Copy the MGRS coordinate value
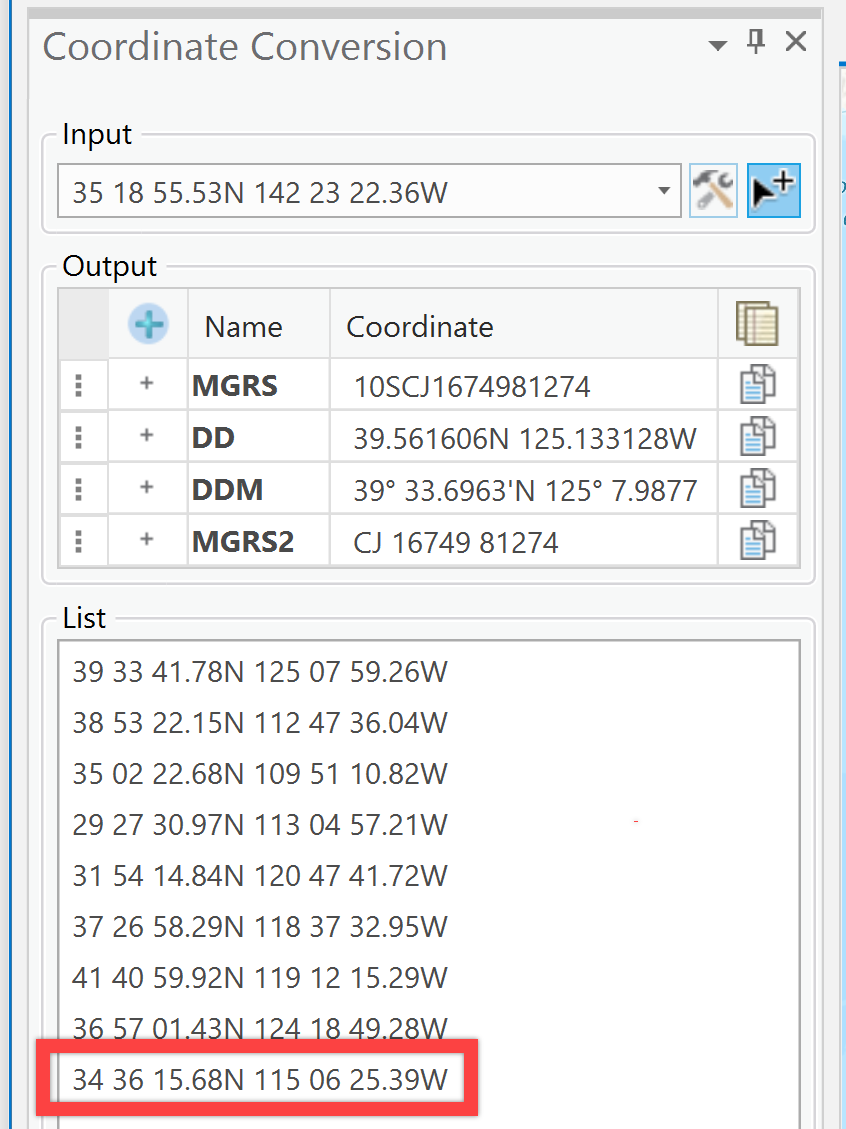This screenshot has width=846, height=1129. click(757, 384)
